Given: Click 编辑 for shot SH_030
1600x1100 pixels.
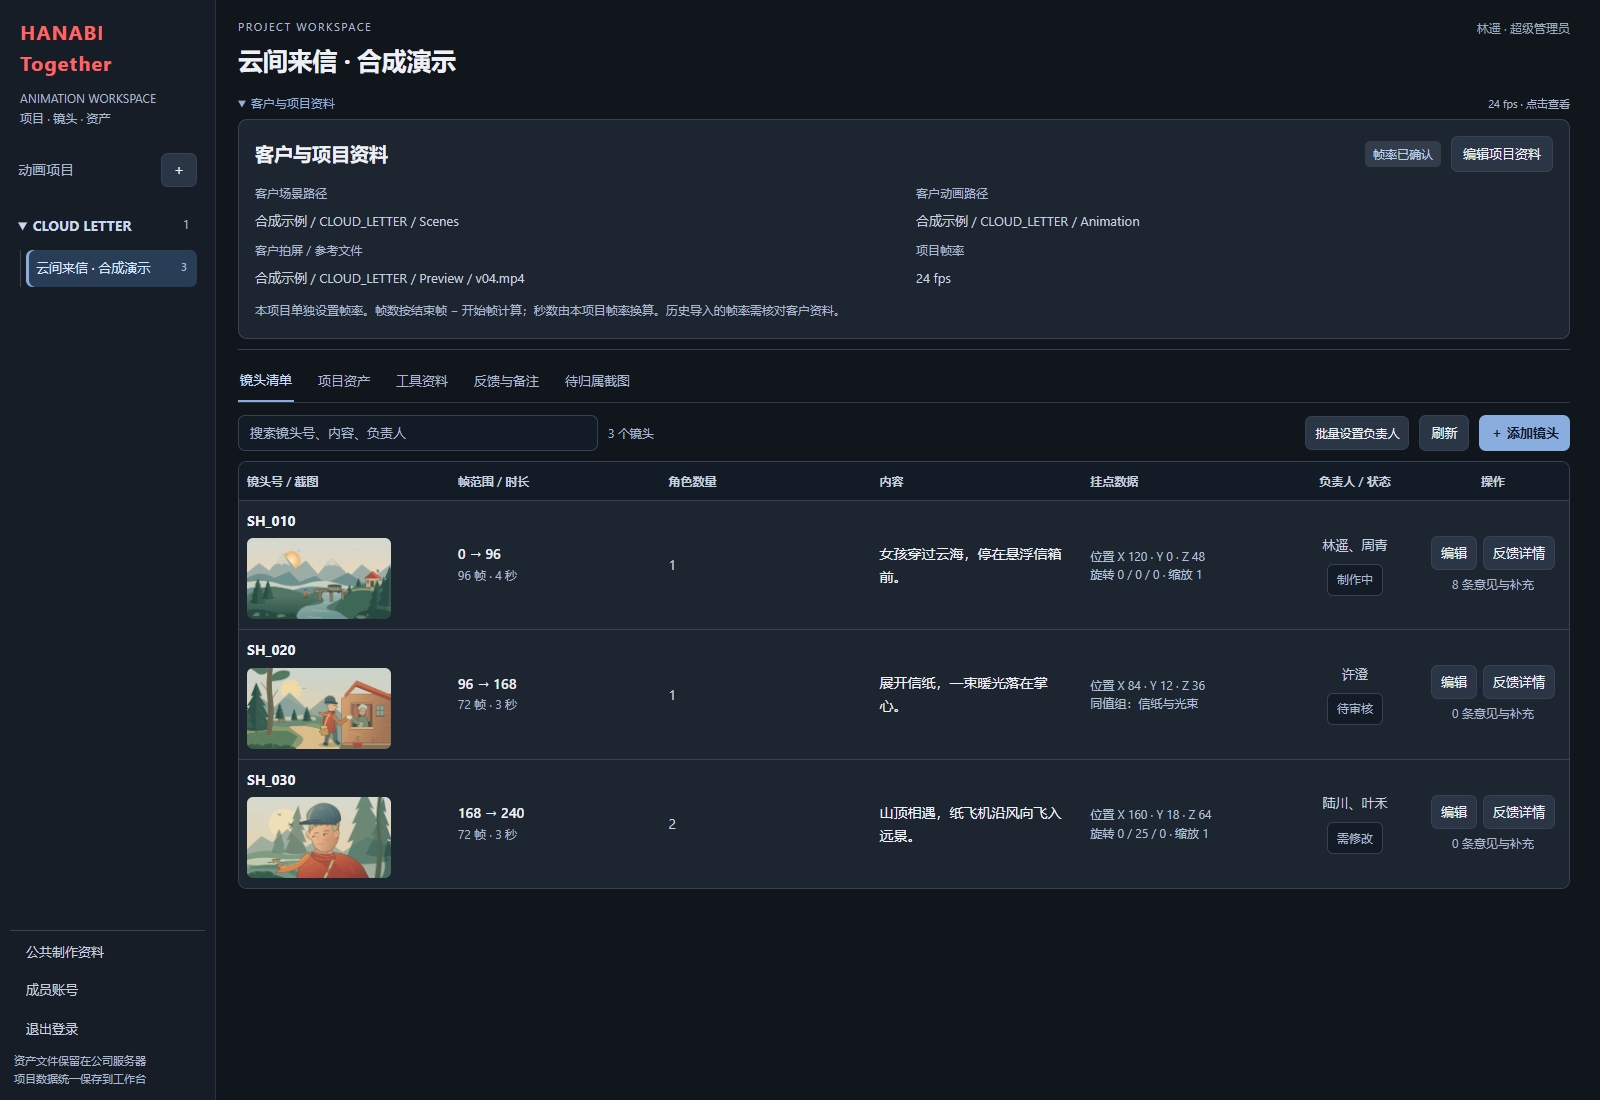Looking at the screenshot, I should (1454, 812).
